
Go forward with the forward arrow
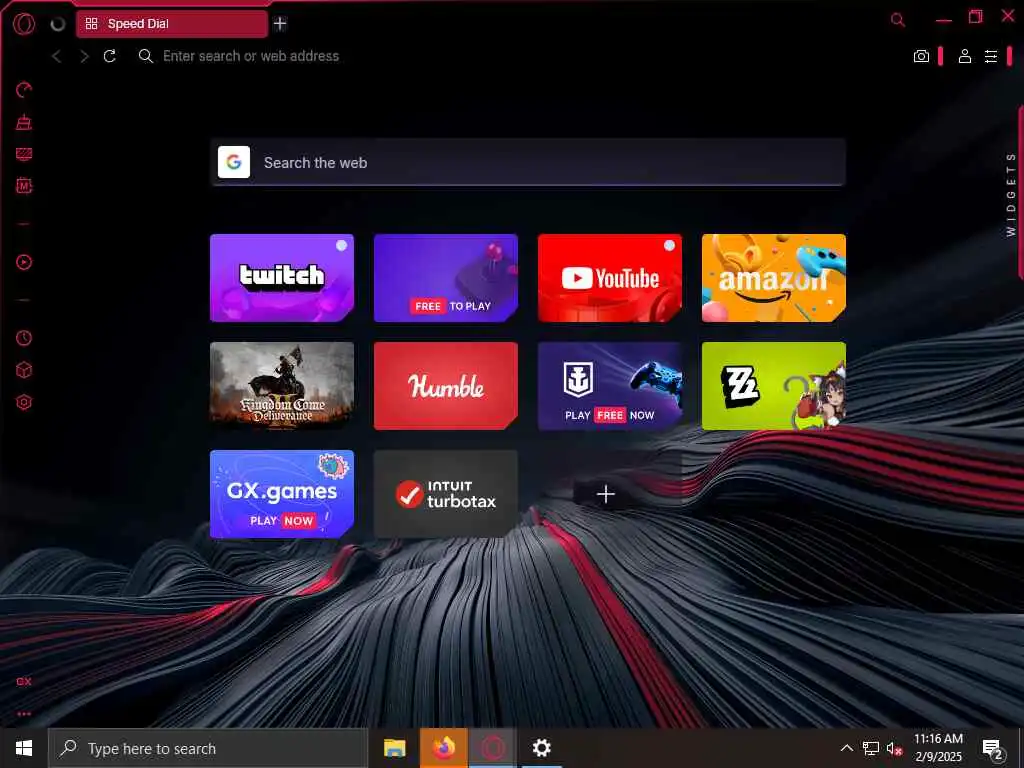point(84,56)
